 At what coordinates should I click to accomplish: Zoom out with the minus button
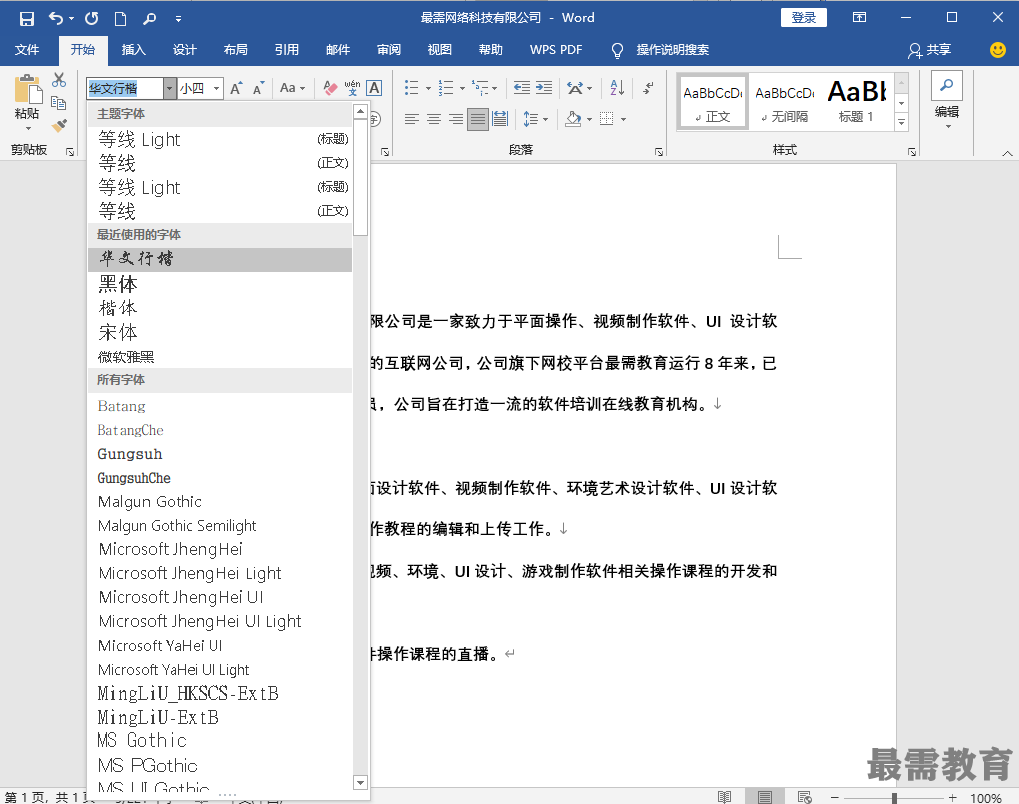tap(835, 798)
